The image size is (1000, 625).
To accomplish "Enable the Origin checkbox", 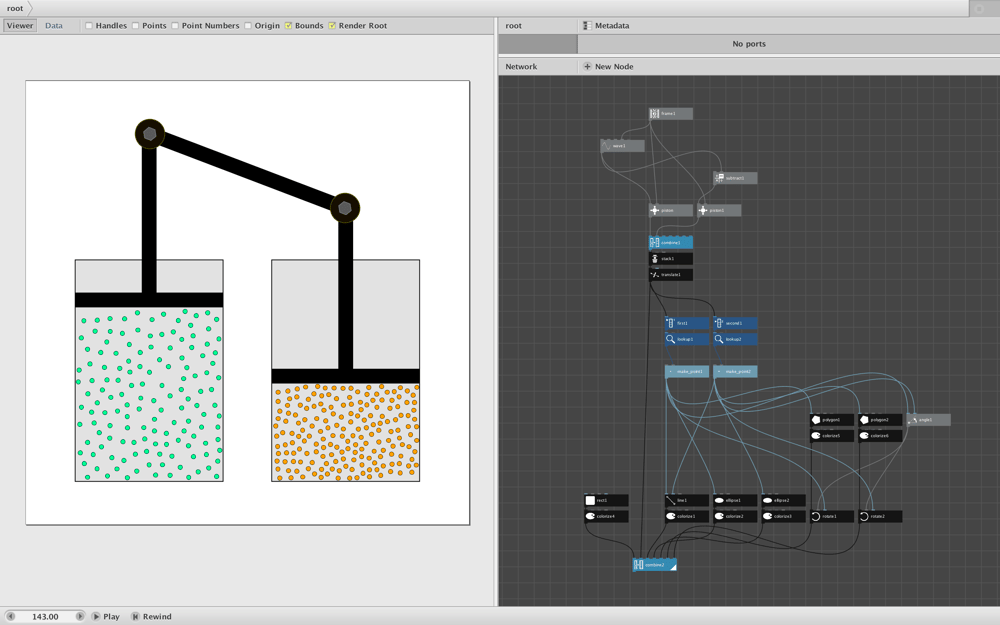I will tap(248, 26).
